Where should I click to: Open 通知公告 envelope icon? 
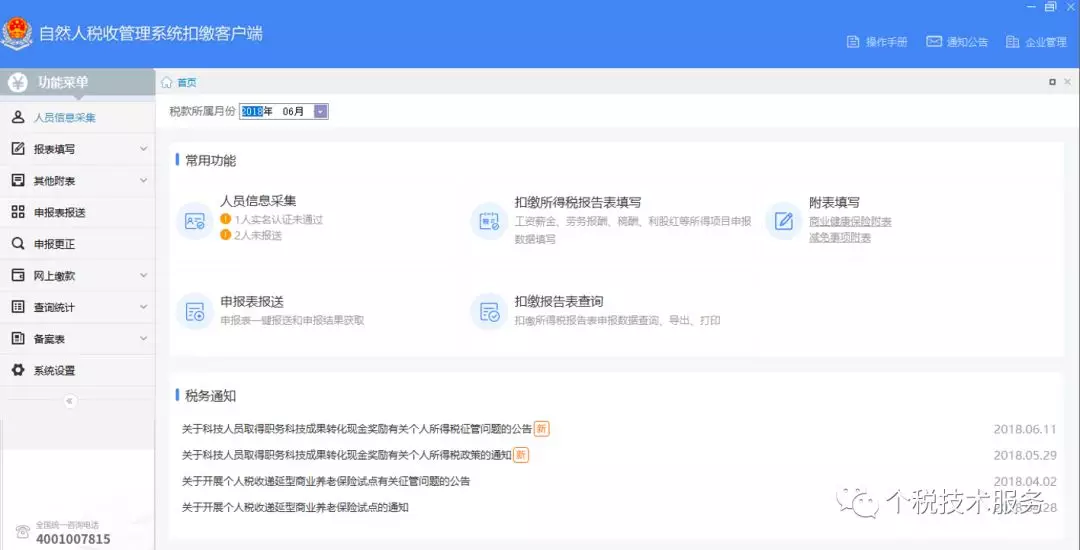point(934,42)
